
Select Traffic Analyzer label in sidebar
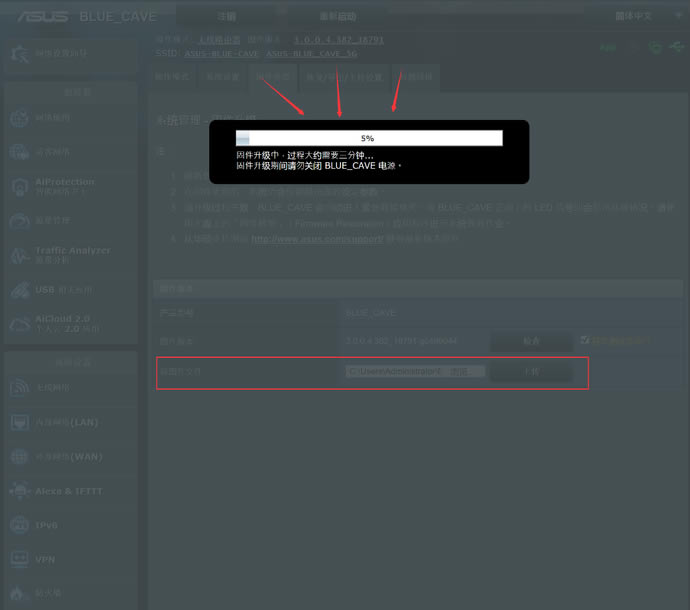(73, 250)
